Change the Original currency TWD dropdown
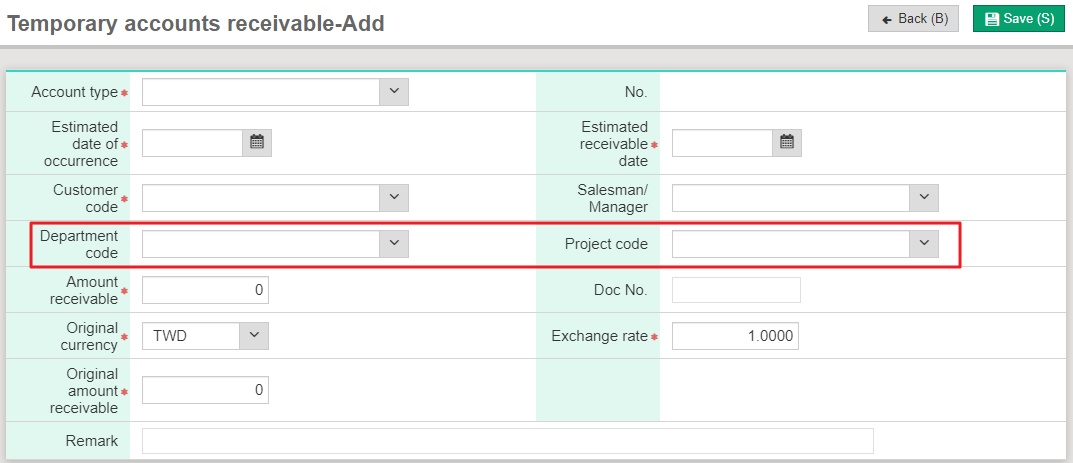The width and height of the screenshot is (1073, 463). [254, 336]
